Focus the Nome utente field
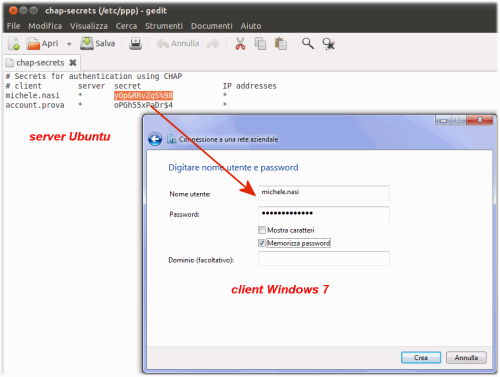 click(x=324, y=193)
